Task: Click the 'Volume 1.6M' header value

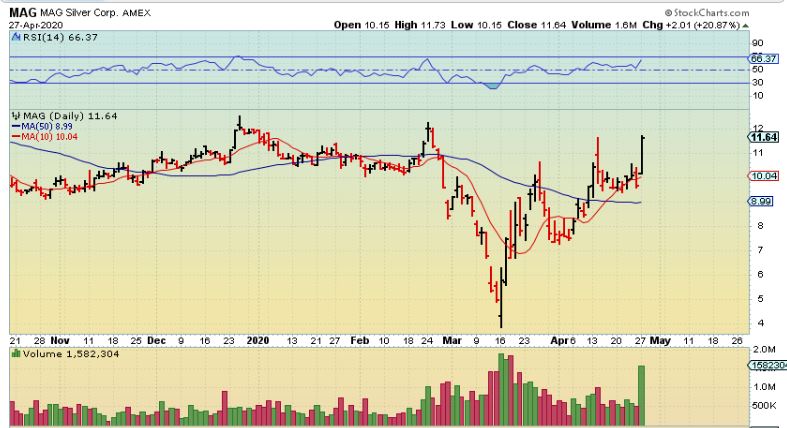Action: point(604,25)
